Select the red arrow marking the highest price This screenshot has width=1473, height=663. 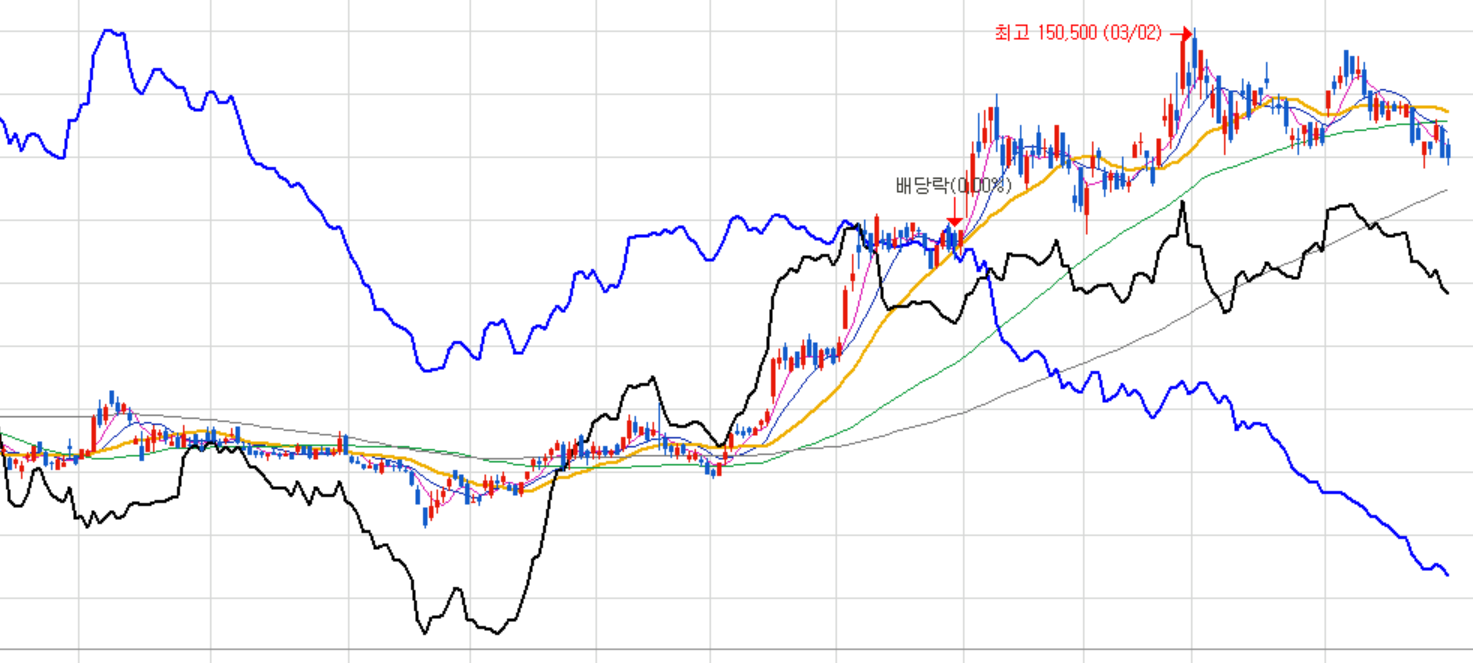(x=1182, y=33)
